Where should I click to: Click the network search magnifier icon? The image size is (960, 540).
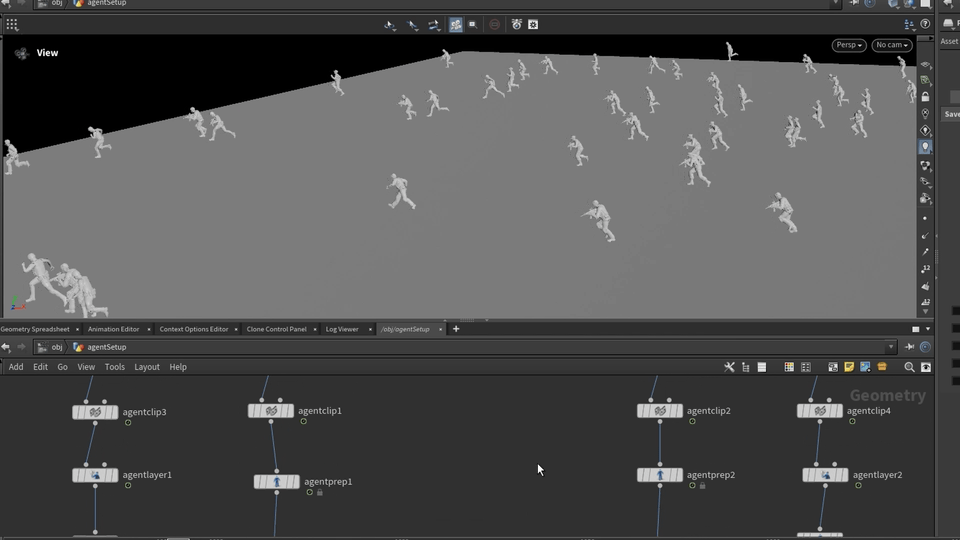point(909,367)
